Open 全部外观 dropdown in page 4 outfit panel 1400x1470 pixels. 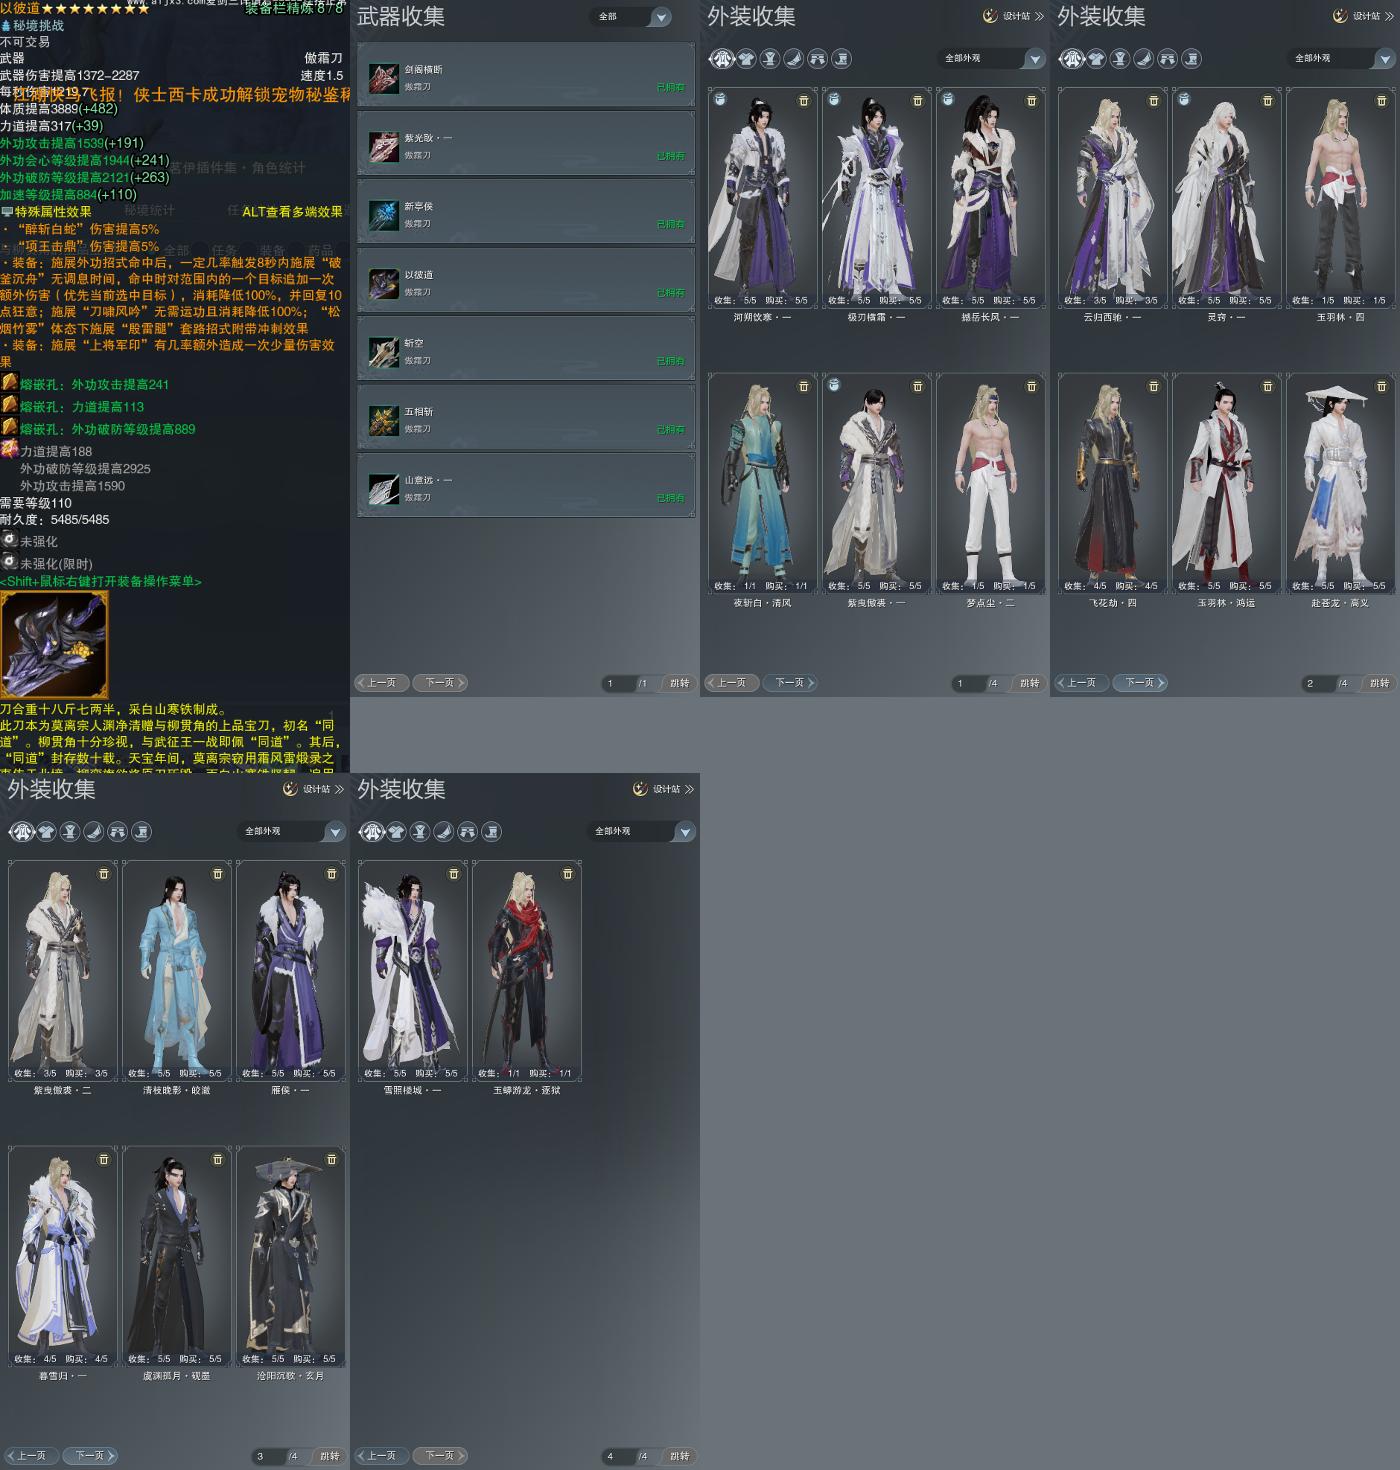pyautogui.click(x=642, y=832)
